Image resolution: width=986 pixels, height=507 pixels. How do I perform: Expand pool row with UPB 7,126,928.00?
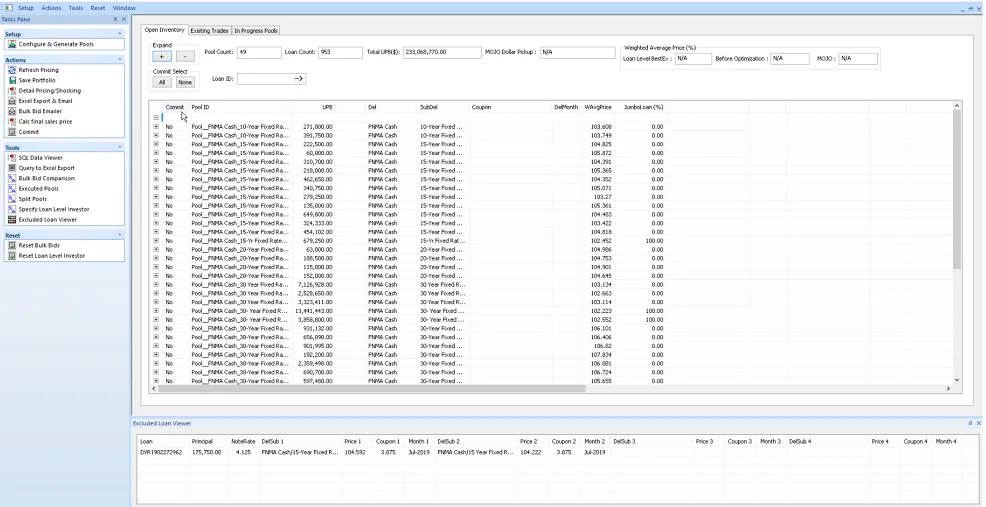point(156,284)
